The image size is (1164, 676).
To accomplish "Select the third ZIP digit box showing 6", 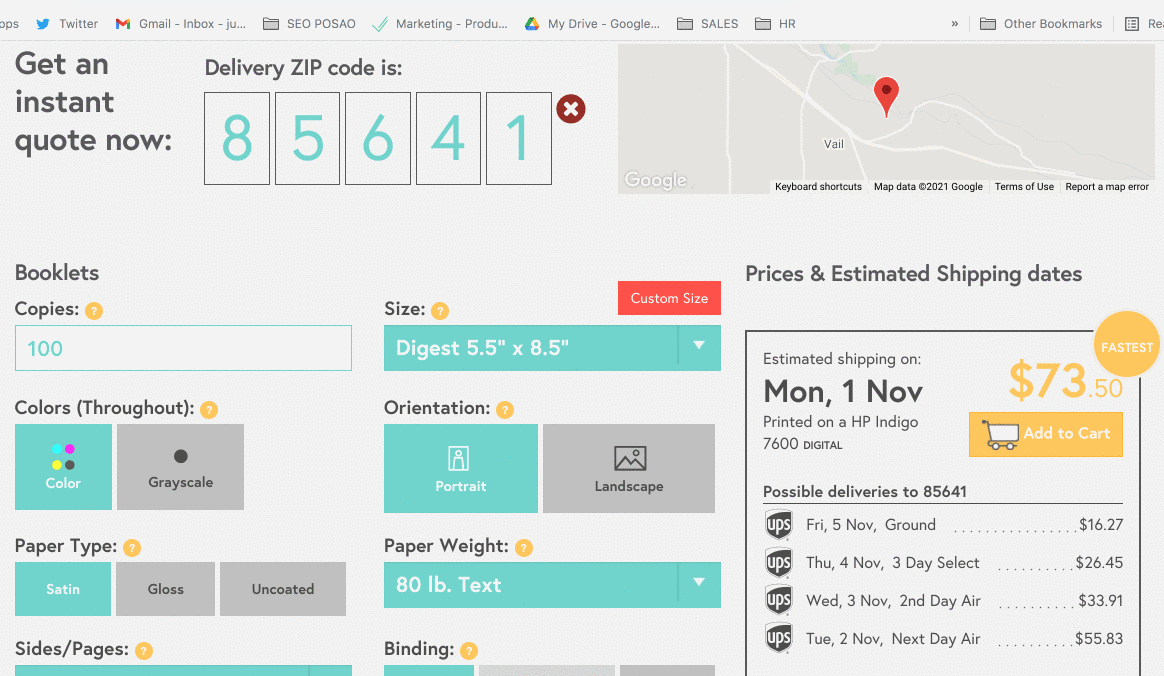I will click(378, 138).
